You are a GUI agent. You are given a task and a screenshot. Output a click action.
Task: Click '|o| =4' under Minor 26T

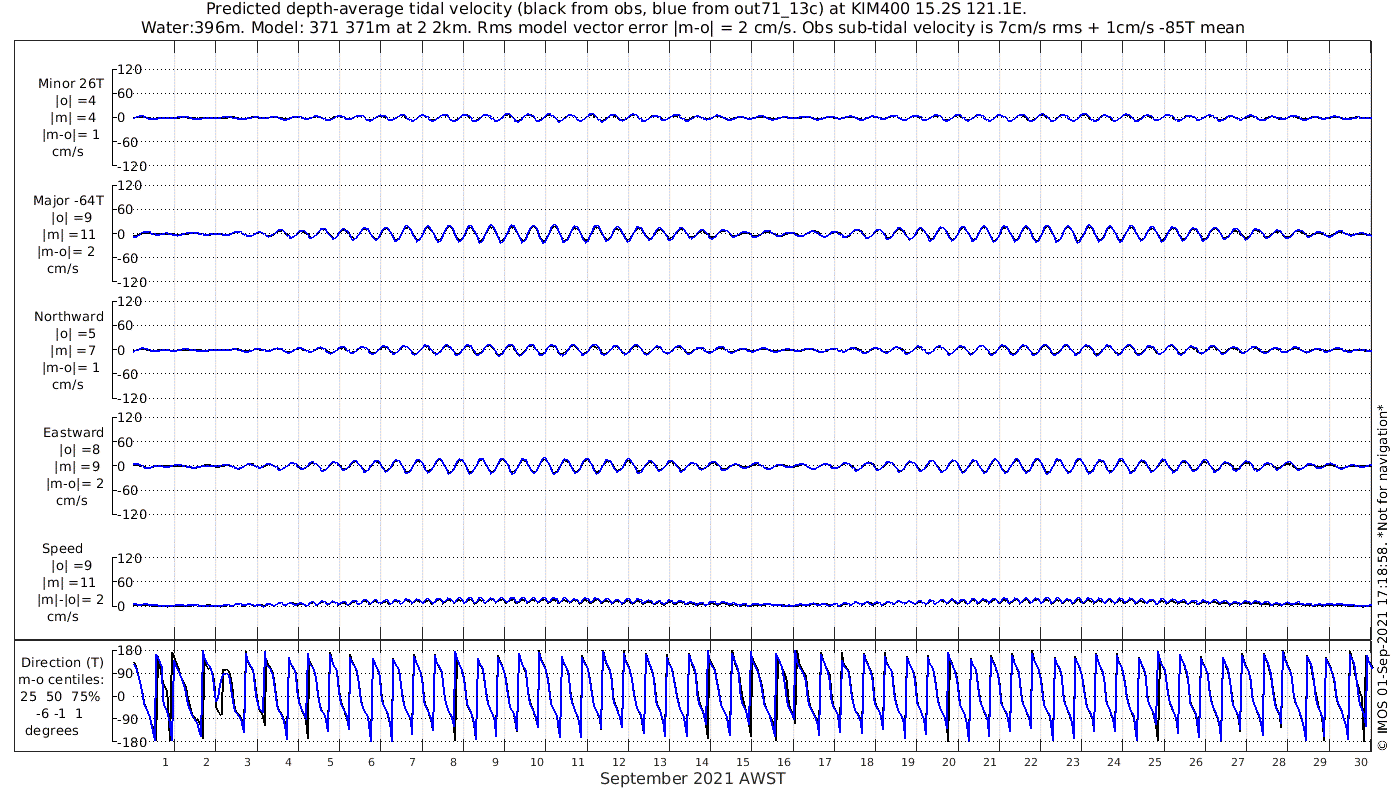[76, 101]
